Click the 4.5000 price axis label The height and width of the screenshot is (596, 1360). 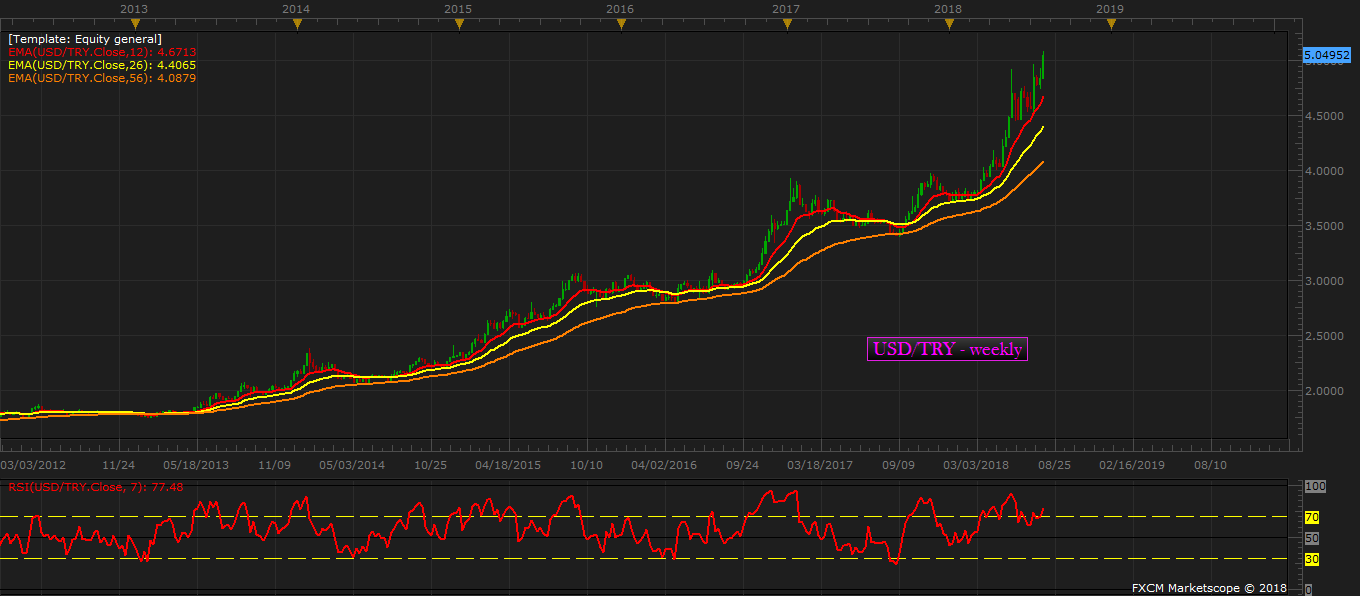click(x=1322, y=116)
